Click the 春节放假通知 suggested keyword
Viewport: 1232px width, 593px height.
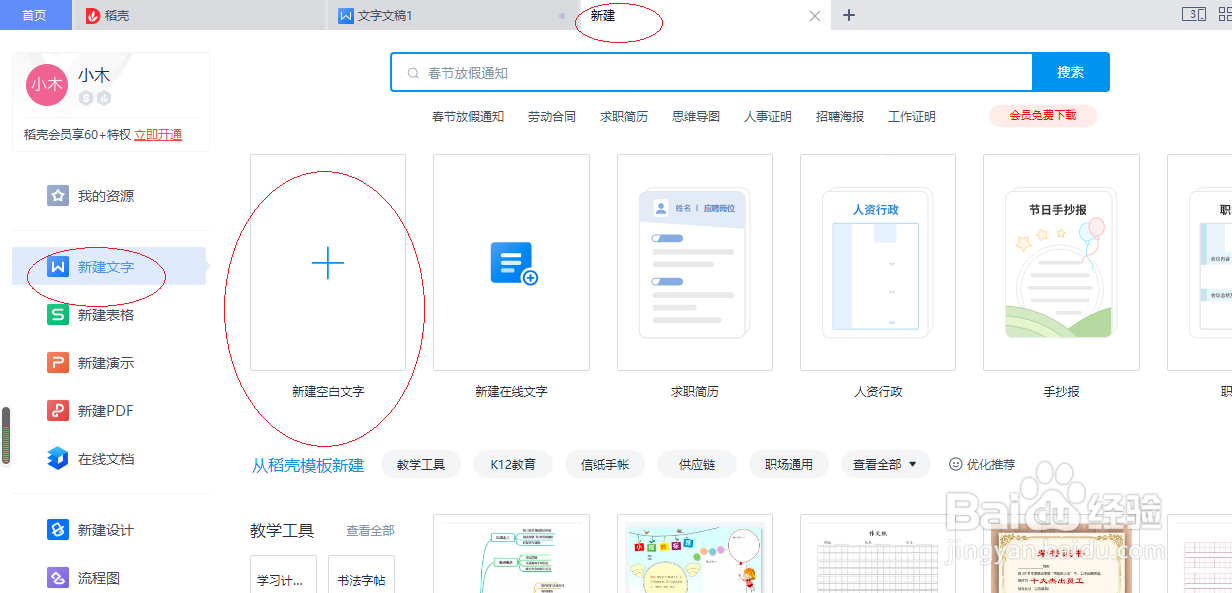pyautogui.click(x=468, y=116)
